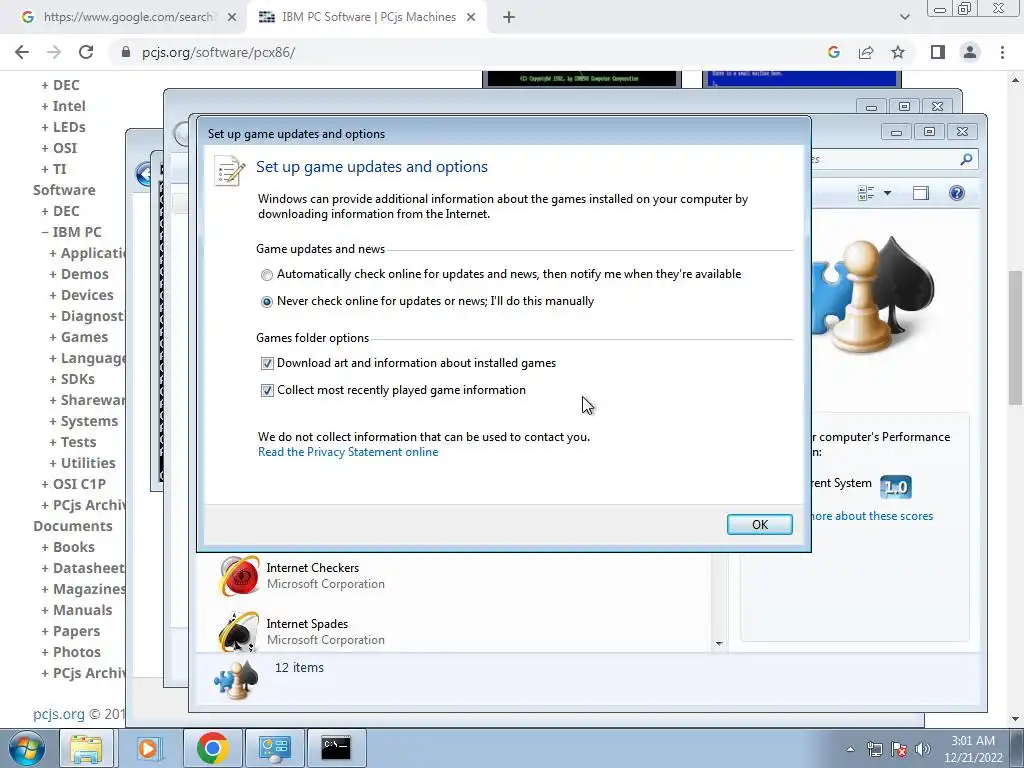Click the change view icon in Games Explorer
1024x768 pixels.
866,193
